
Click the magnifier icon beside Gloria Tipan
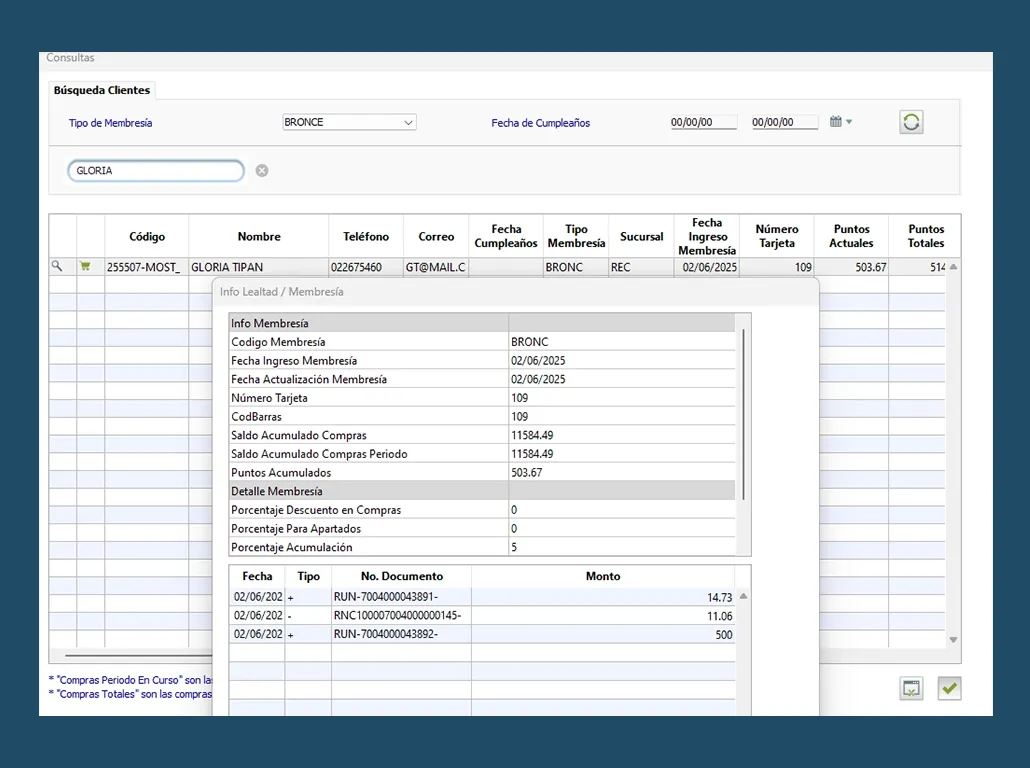[x=57, y=267]
